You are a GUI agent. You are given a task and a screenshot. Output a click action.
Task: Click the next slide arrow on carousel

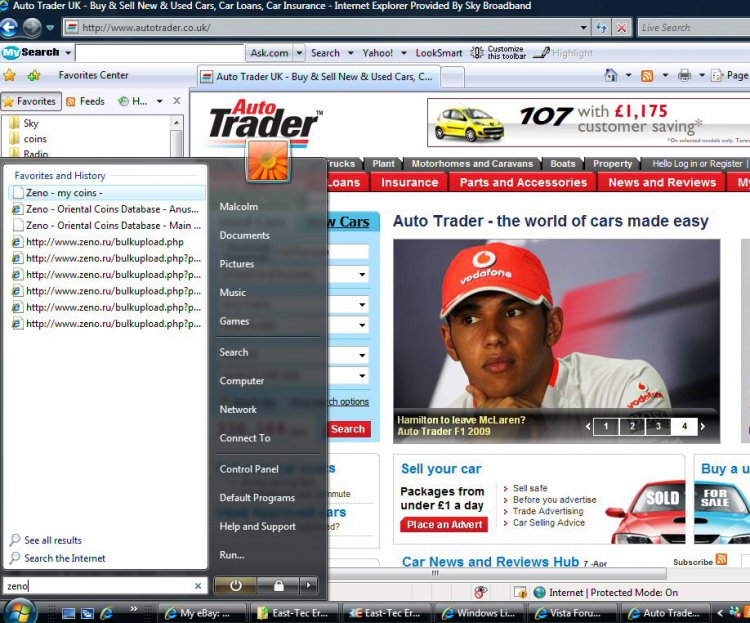(703, 426)
